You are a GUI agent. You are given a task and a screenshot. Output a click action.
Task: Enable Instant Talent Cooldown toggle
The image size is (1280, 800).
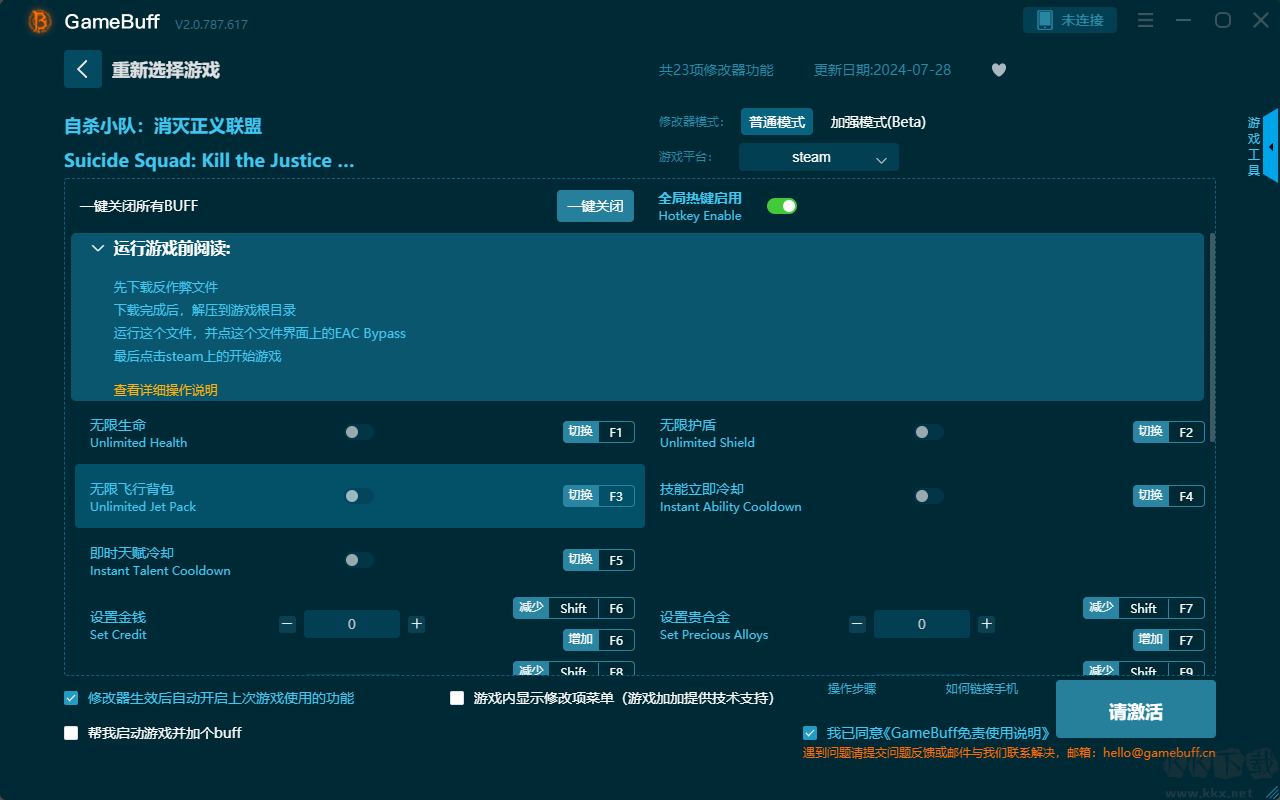(x=359, y=560)
